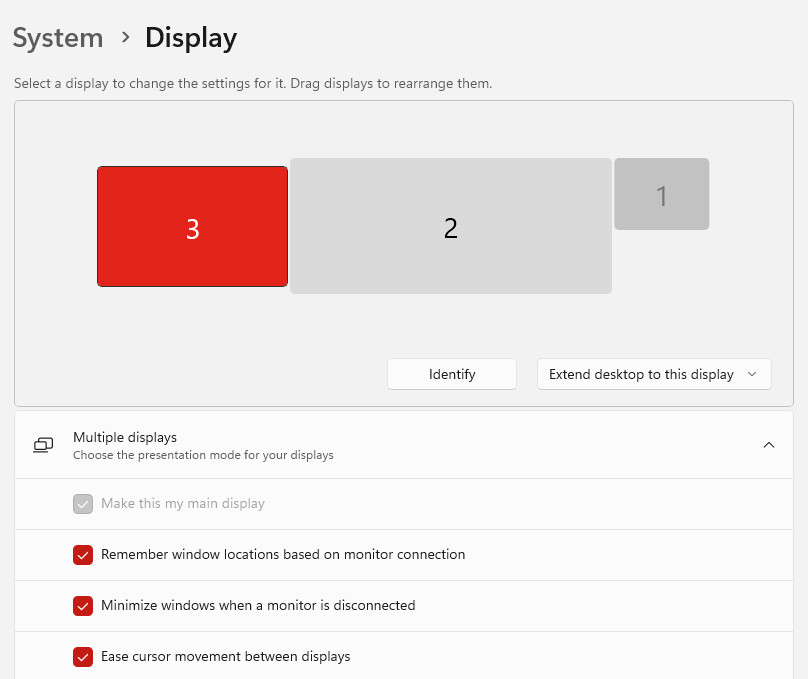The width and height of the screenshot is (808, 679).
Task: Select display 3 in the arrangement
Action: coord(192,227)
